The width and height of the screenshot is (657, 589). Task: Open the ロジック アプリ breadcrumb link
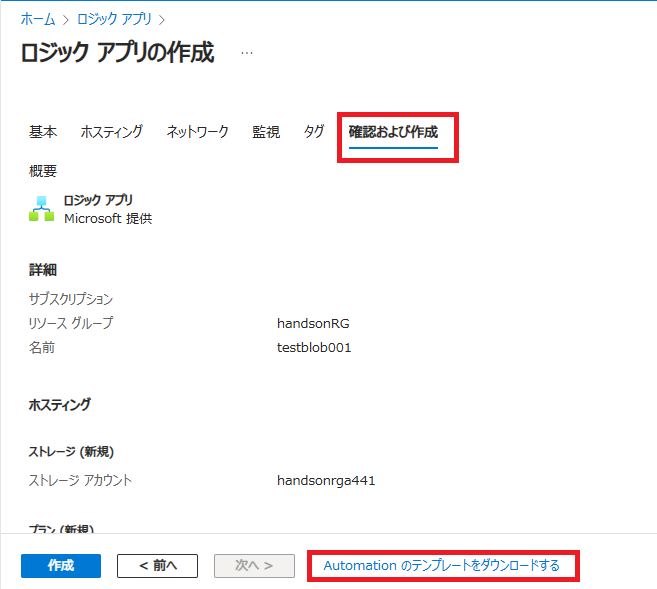pos(114,19)
